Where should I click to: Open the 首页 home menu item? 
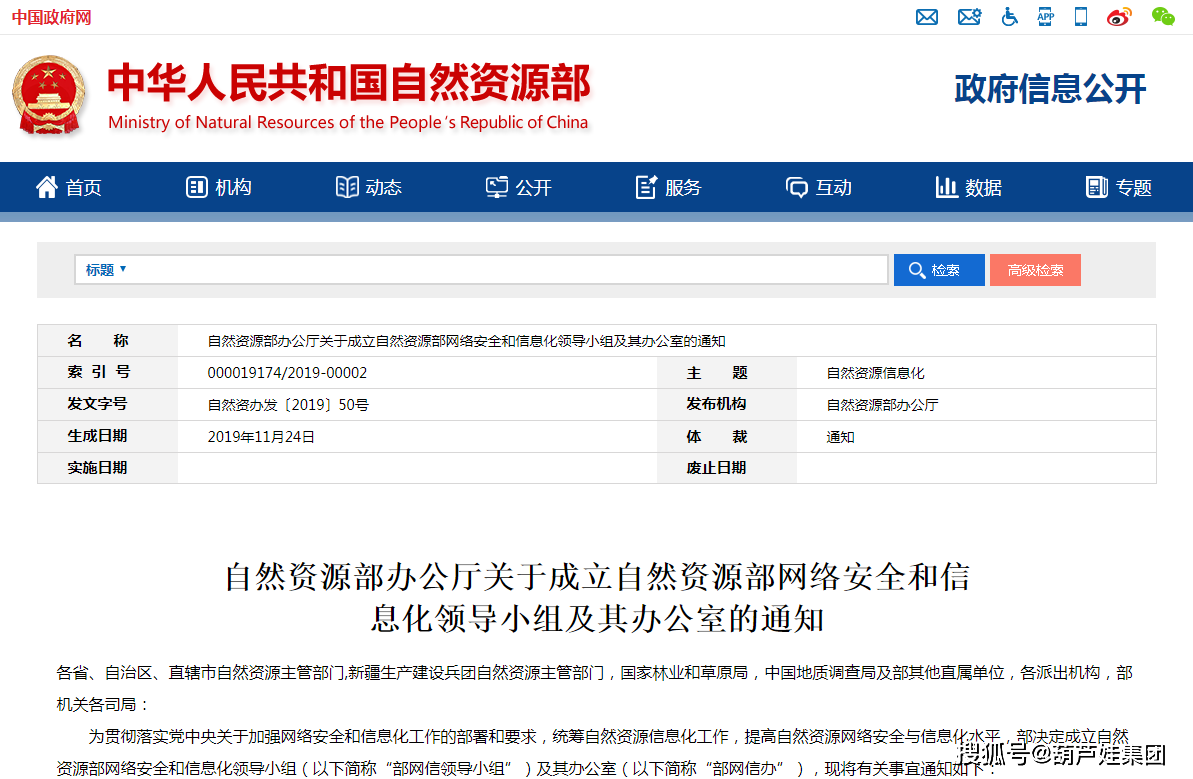click(69, 187)
